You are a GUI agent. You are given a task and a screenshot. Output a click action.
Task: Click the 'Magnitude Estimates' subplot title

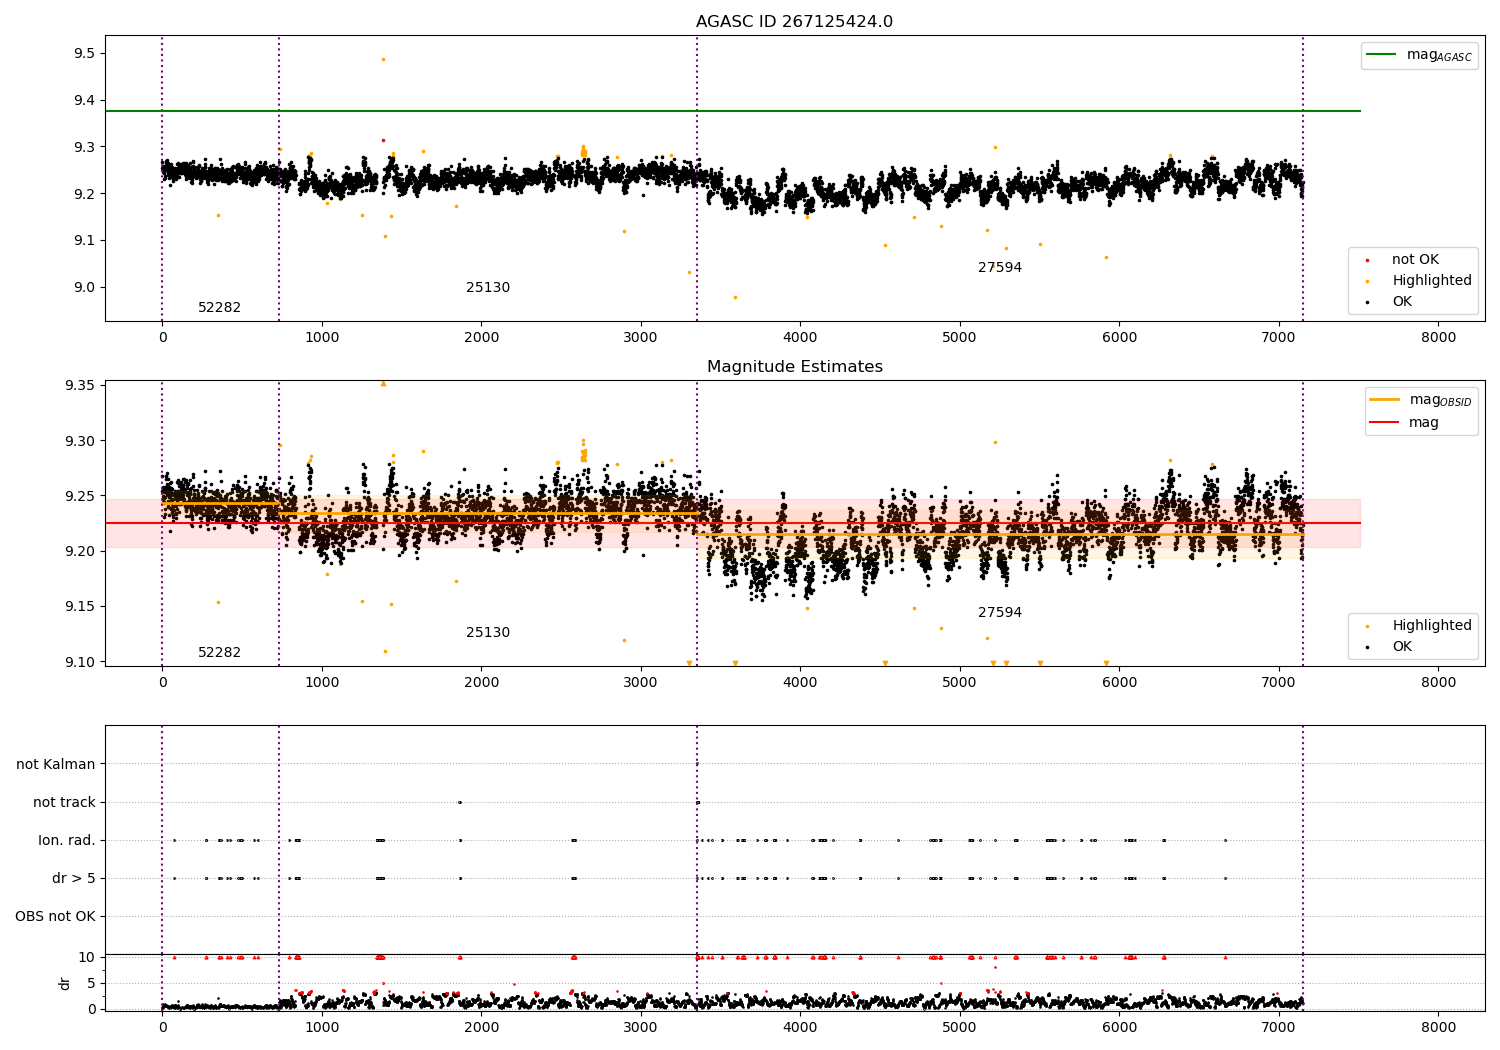[794, 367]
